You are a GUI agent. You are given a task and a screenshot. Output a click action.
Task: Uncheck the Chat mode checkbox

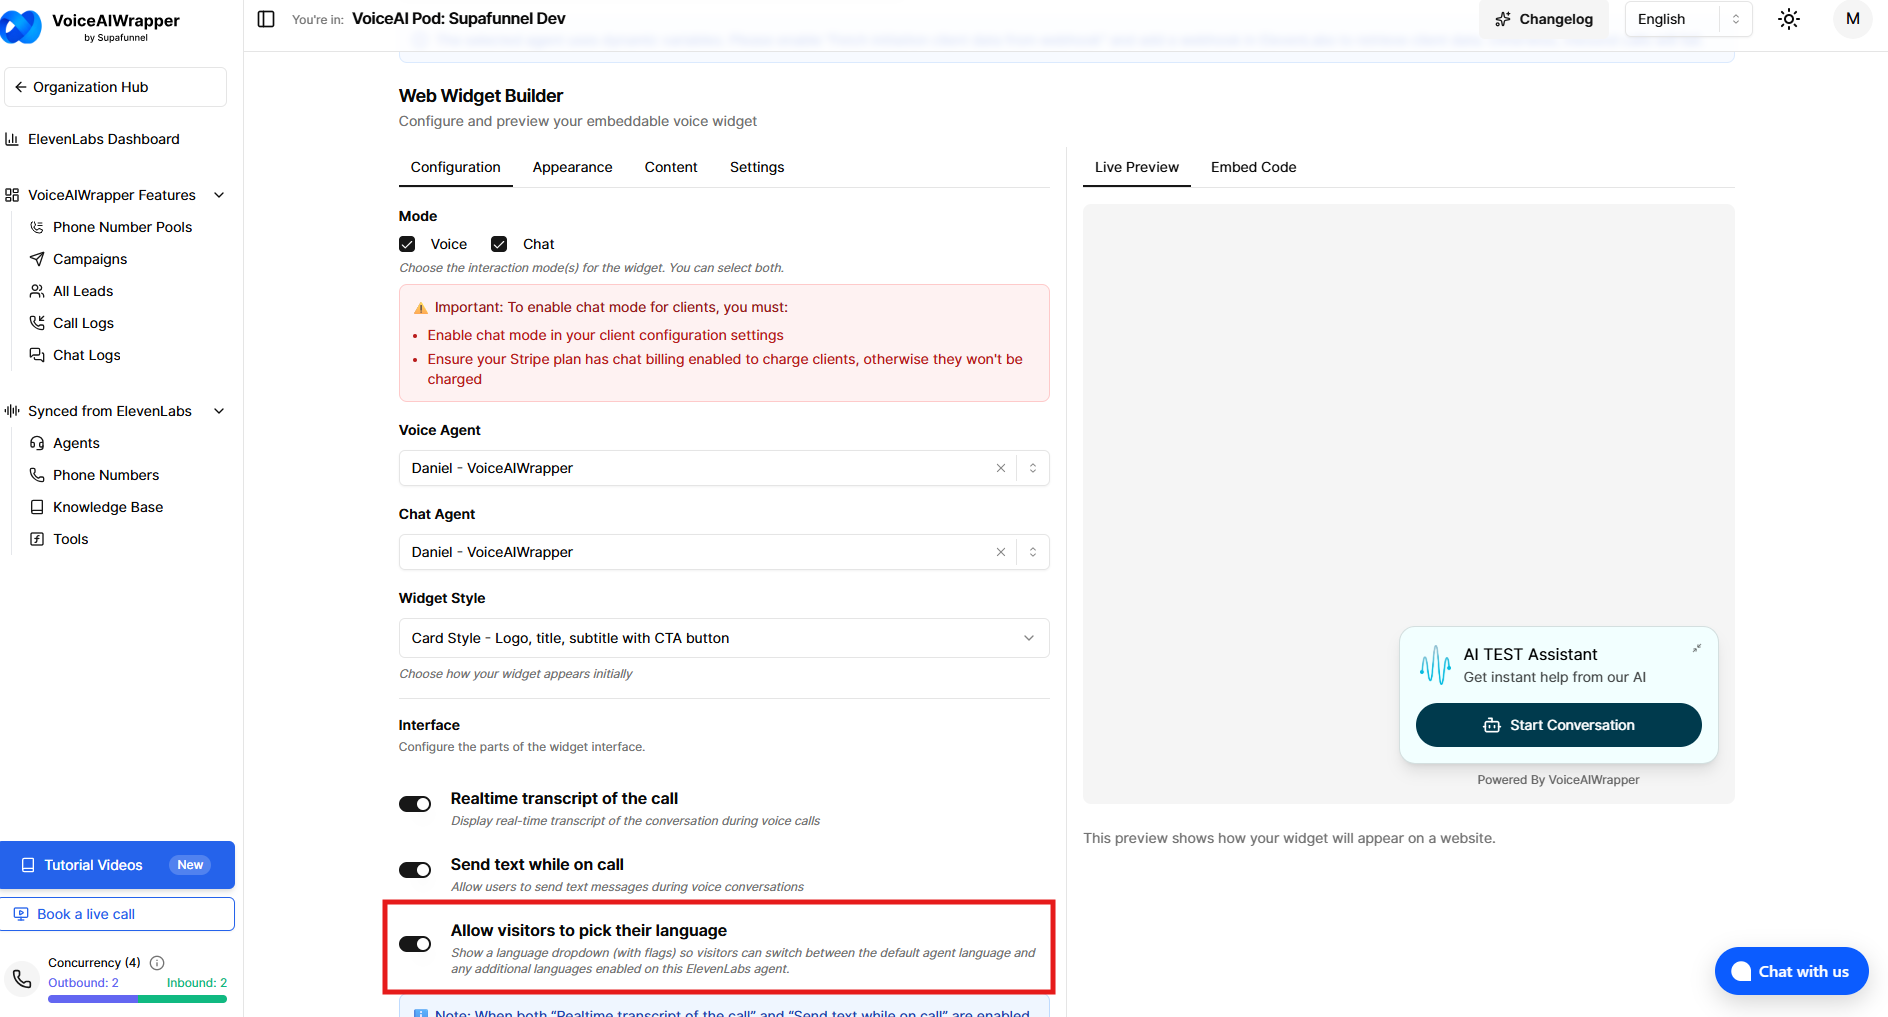(x=499, y=244)
